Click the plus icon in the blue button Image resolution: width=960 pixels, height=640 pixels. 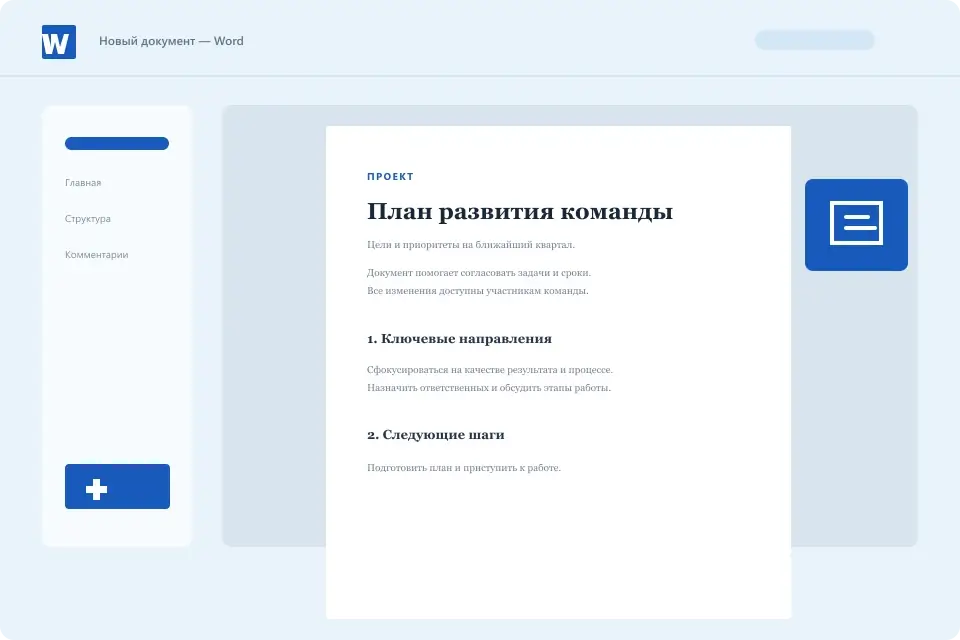click(96, 489)
